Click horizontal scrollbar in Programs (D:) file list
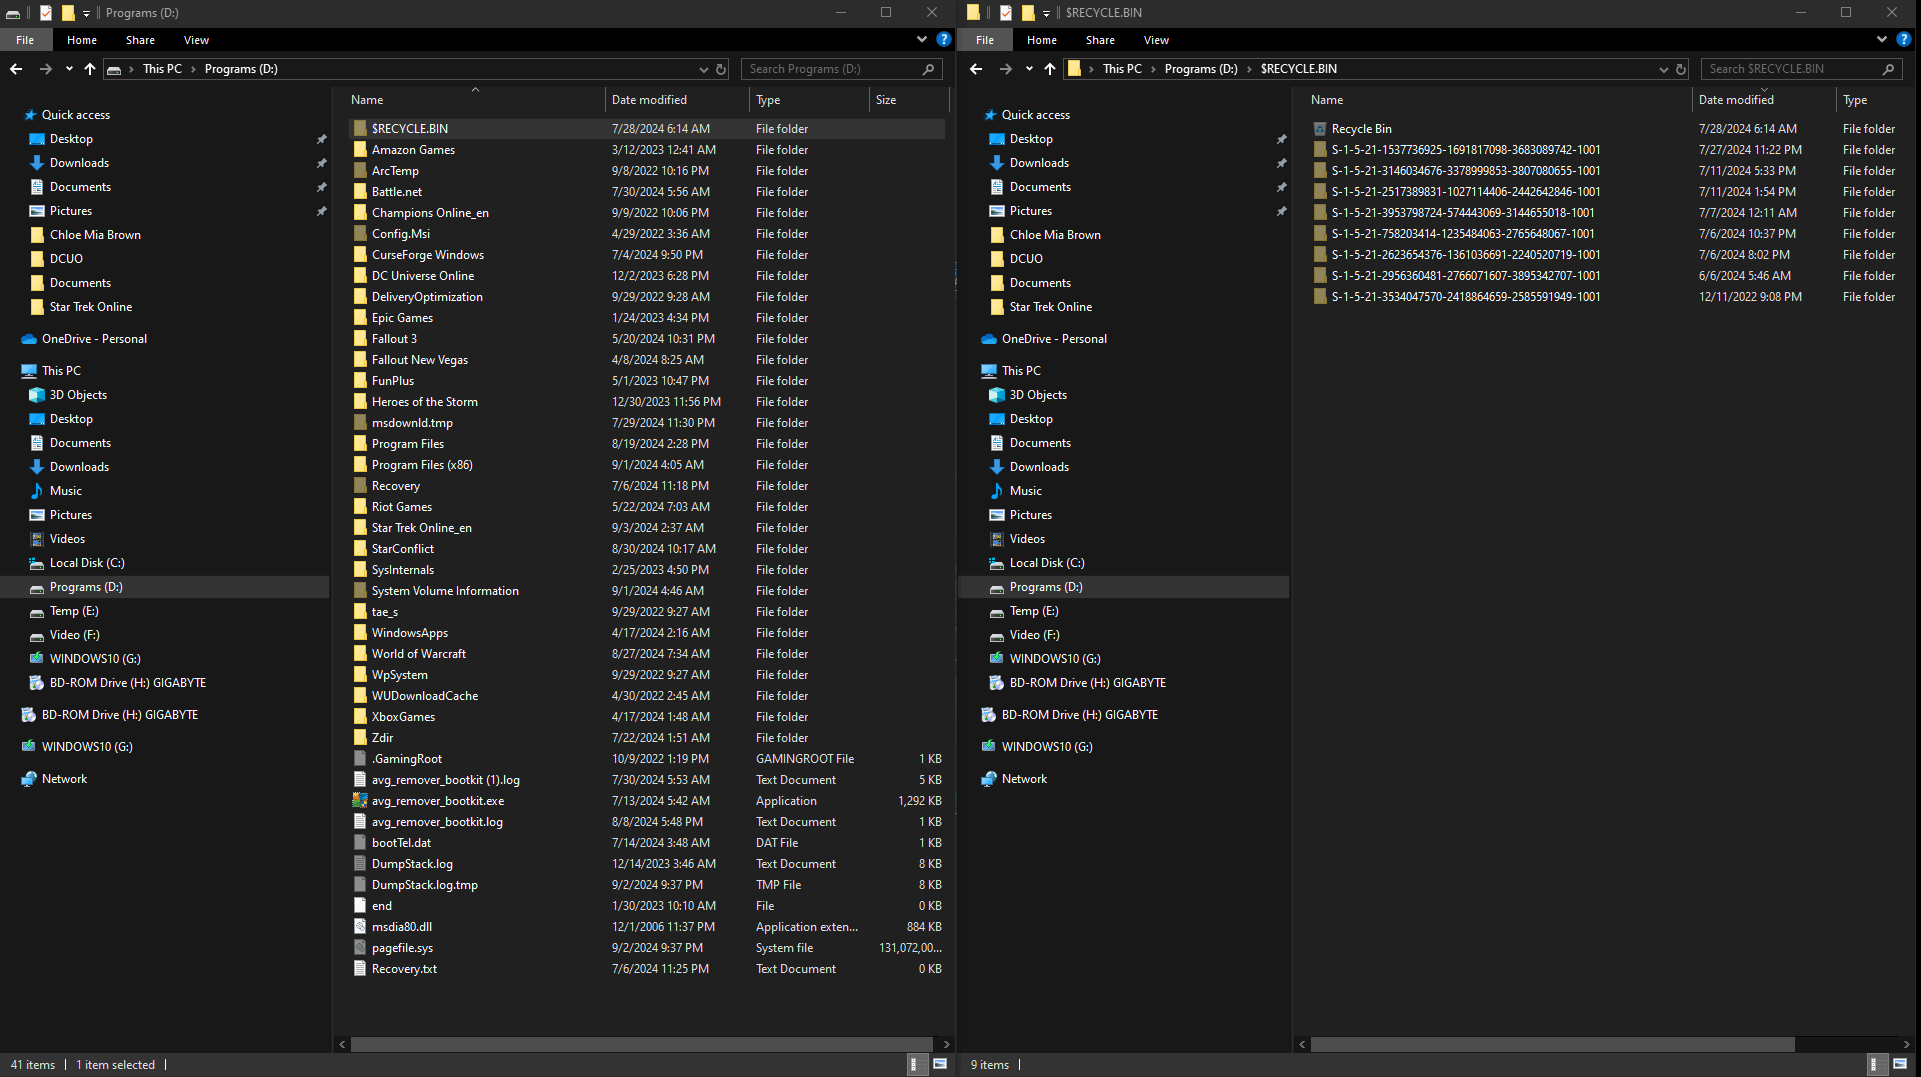 (x=641, y=1044)
